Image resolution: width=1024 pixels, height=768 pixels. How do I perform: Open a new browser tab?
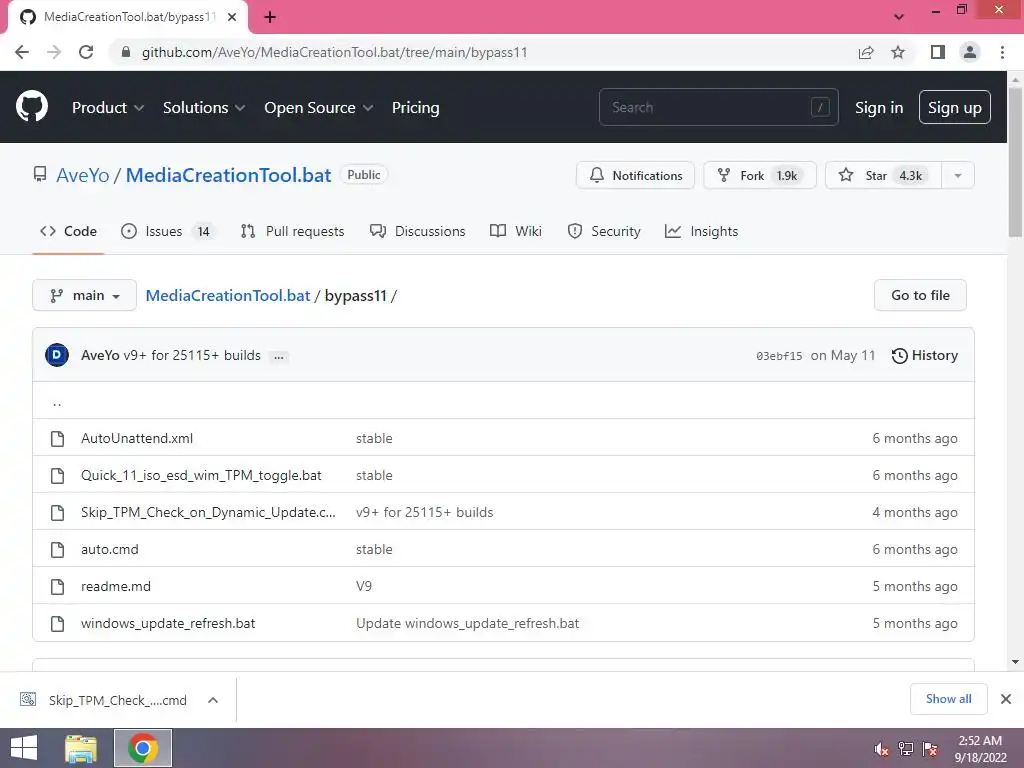tap(270, 17)
